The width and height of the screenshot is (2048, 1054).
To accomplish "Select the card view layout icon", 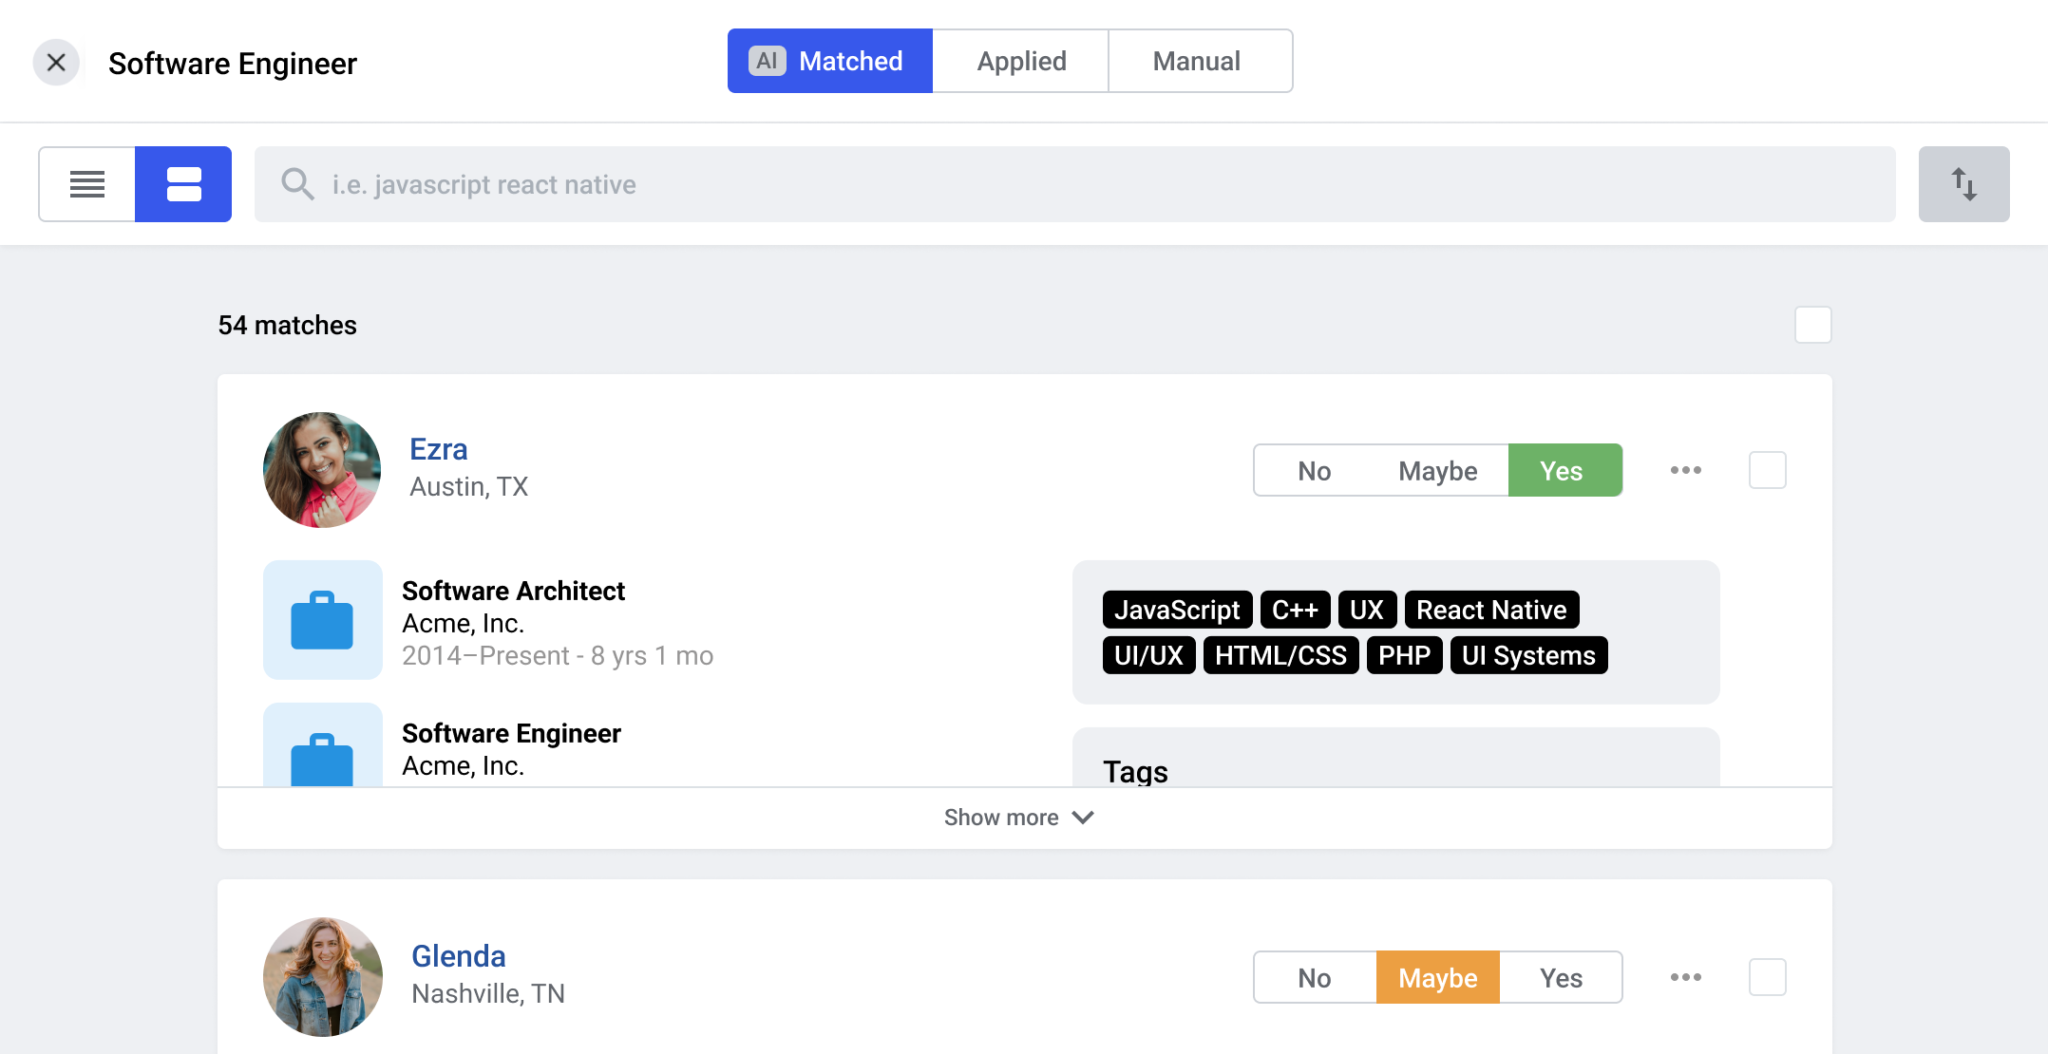I will click(x=183, y=184).
